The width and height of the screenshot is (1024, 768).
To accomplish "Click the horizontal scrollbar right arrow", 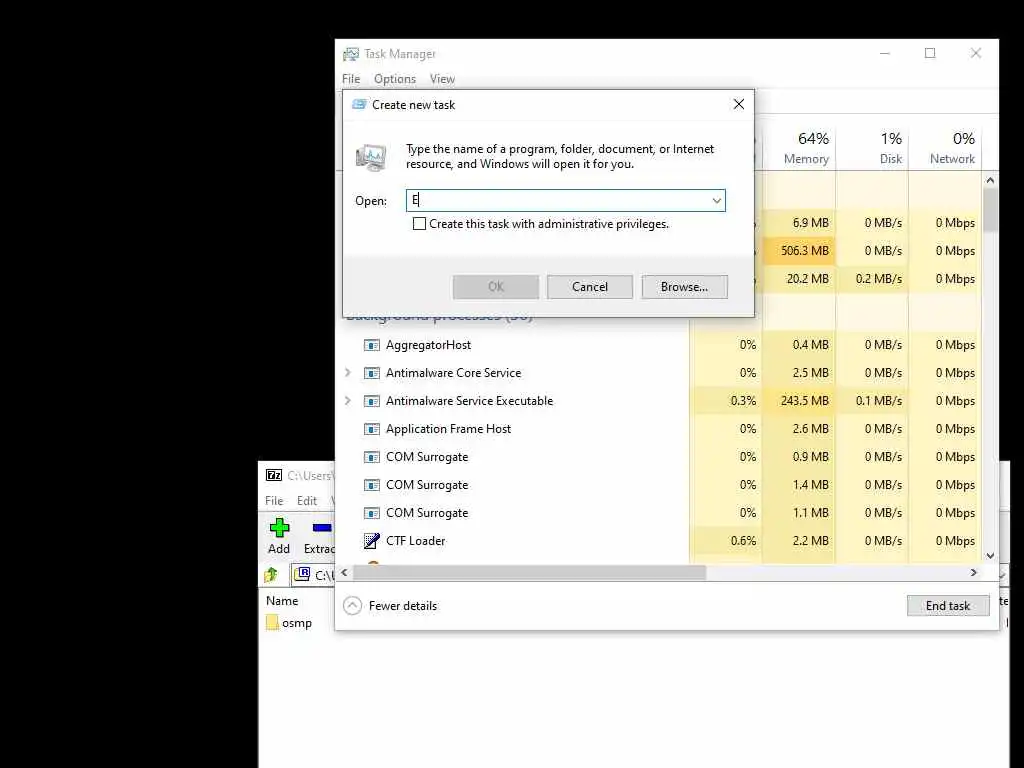I will 974,573.
